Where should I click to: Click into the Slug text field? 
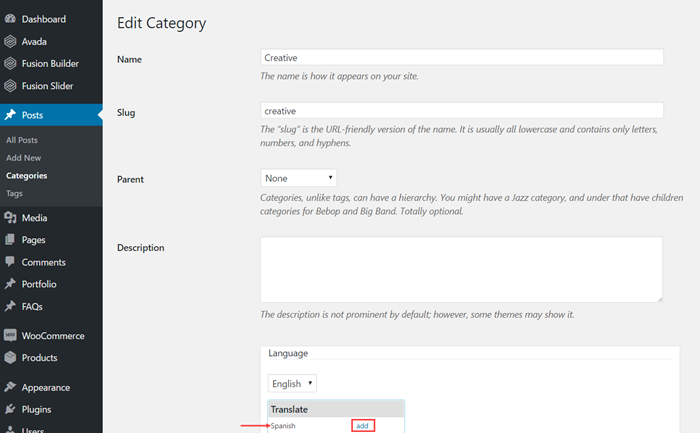click(462, 110)
